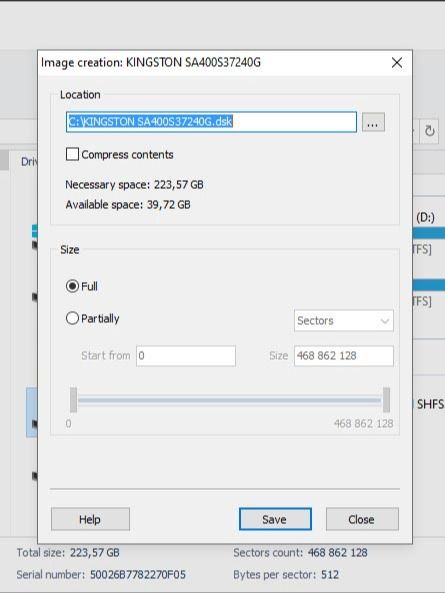Click Bytes per sector value 512

pos(330,575)
